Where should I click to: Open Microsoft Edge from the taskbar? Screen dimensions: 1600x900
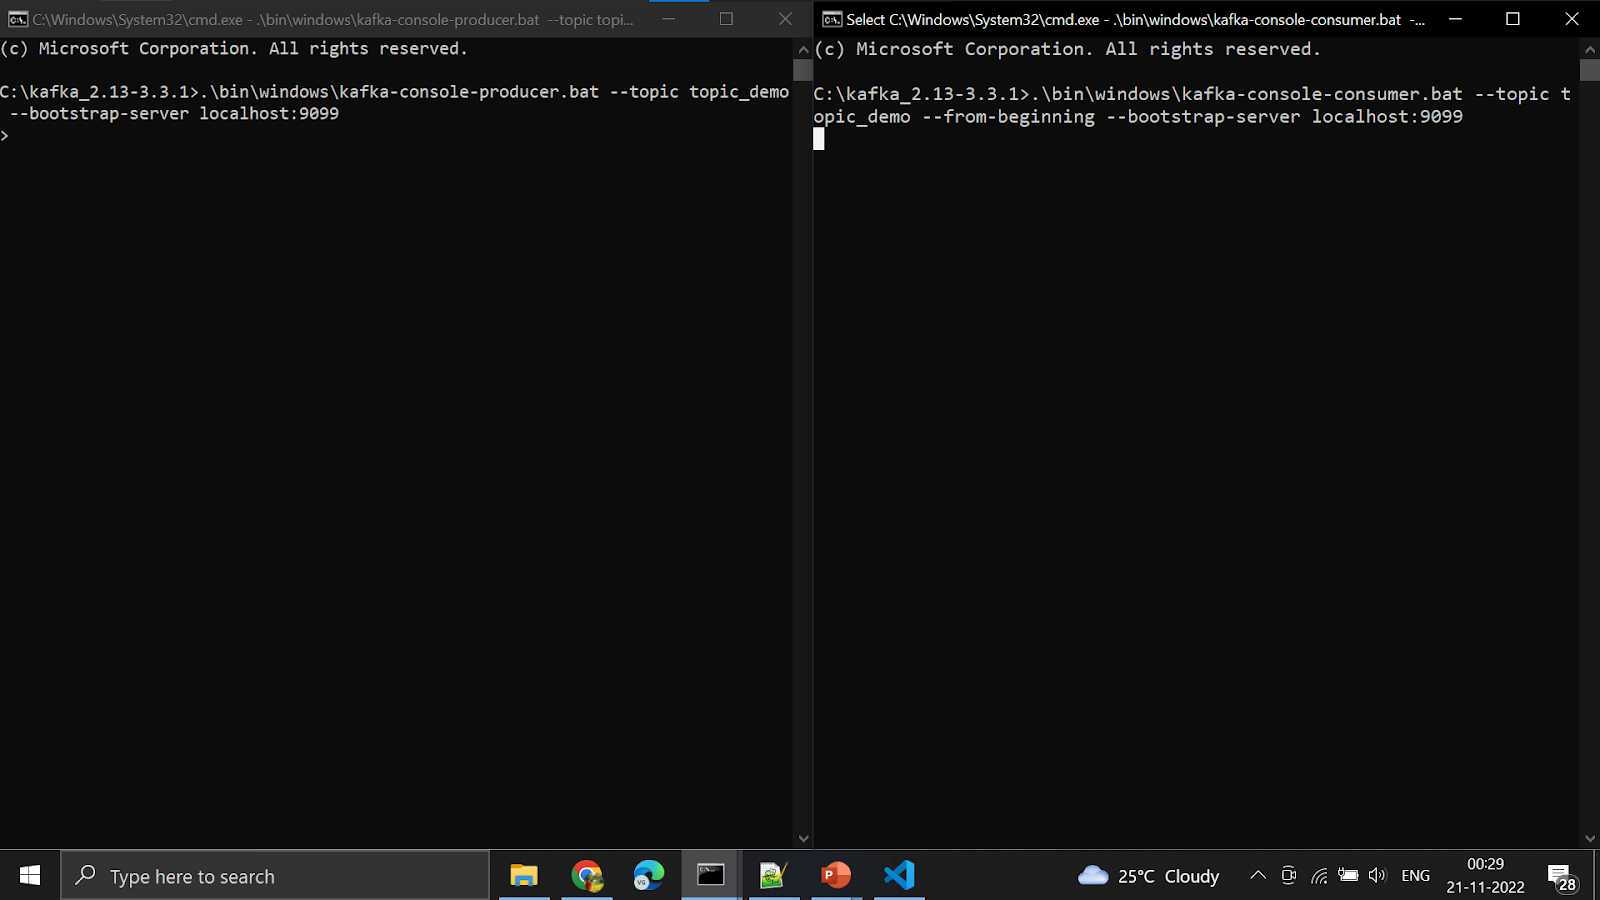[x=649, y=876]
